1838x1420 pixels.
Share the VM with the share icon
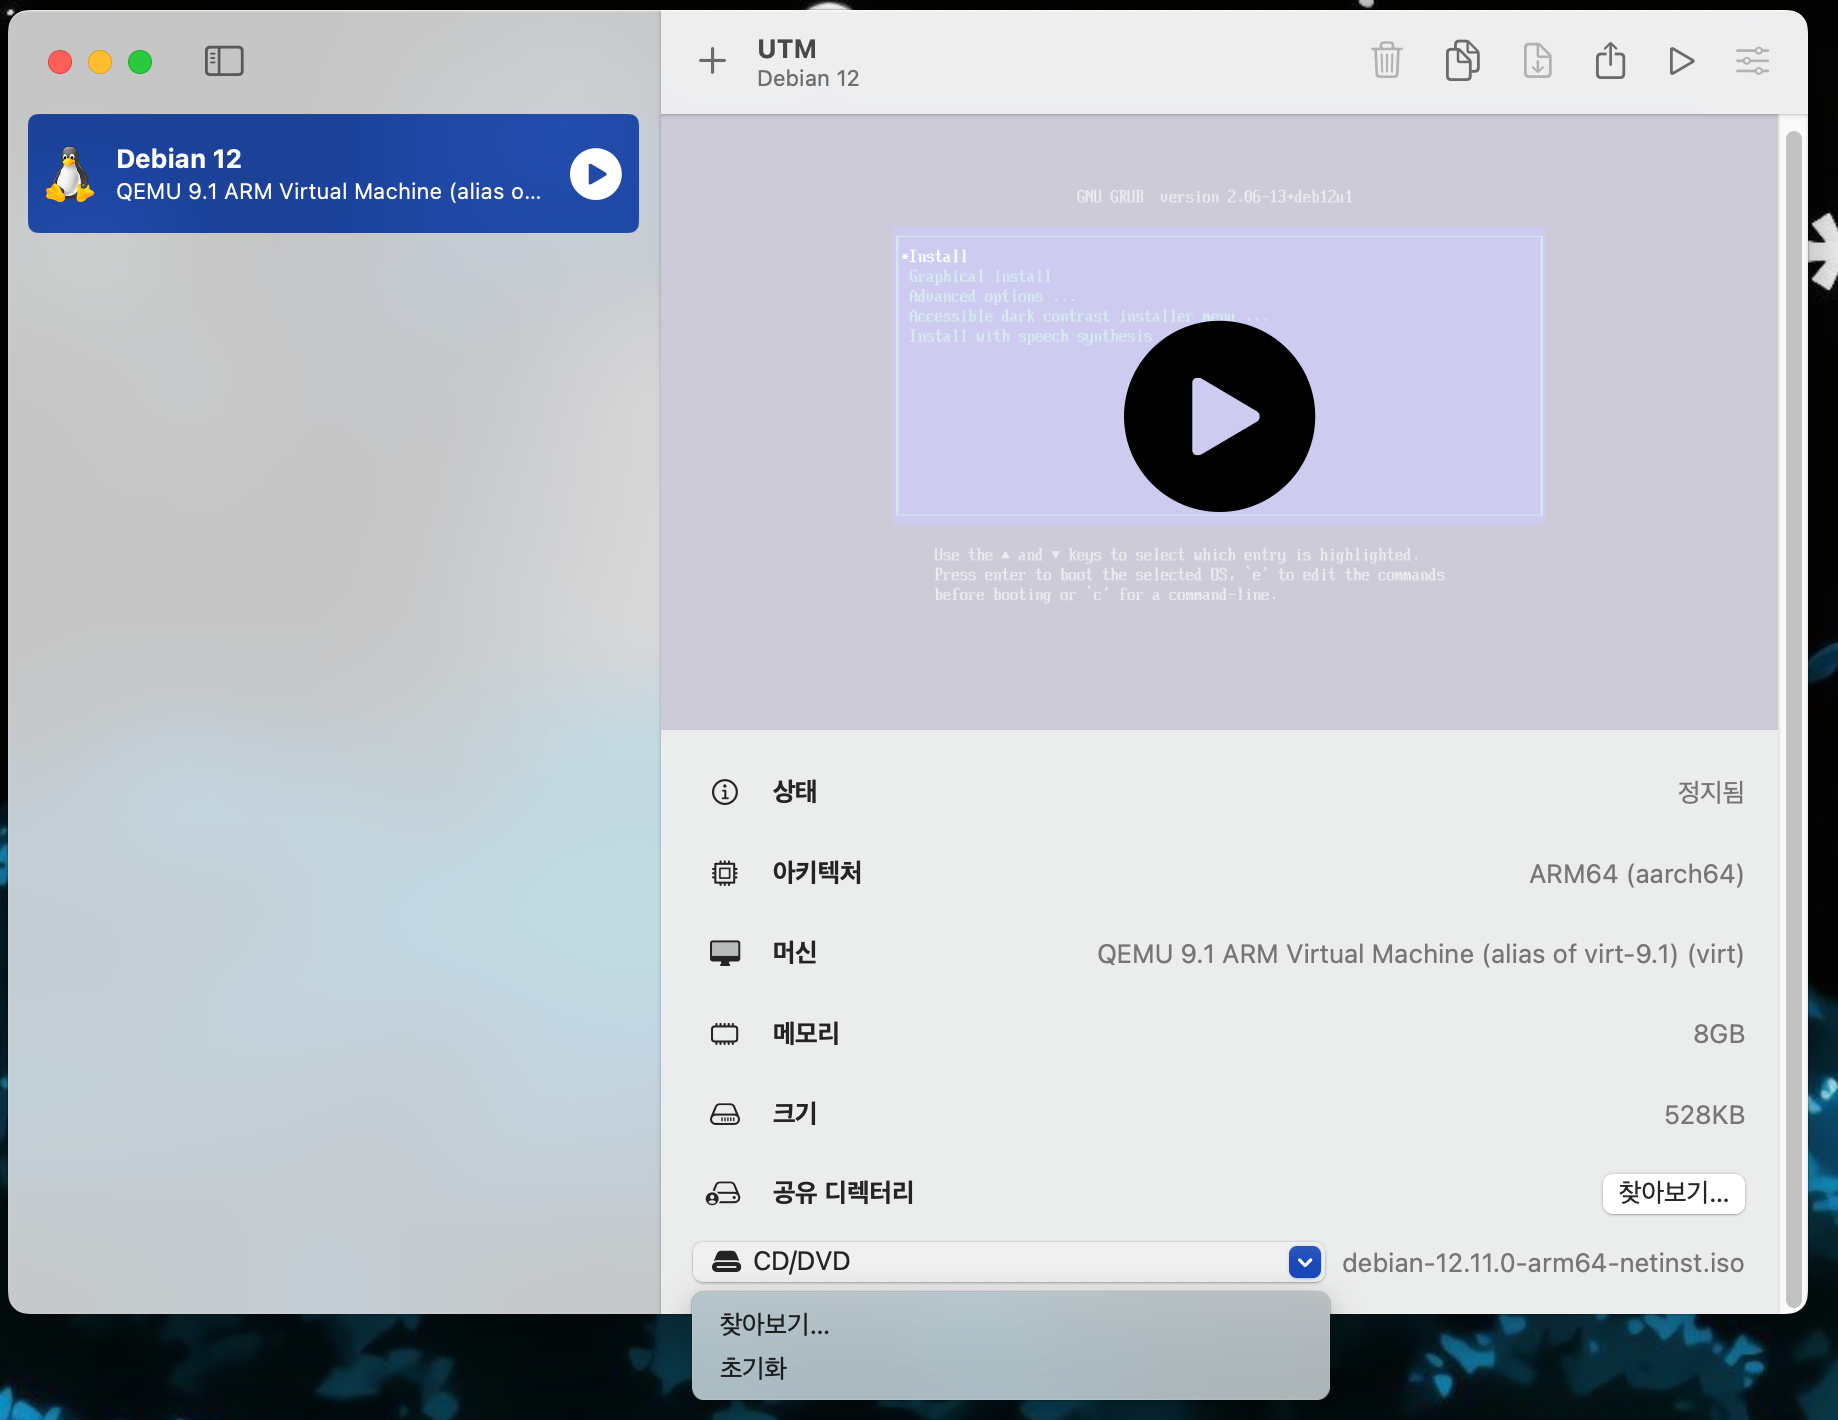tap(1610, 61)
